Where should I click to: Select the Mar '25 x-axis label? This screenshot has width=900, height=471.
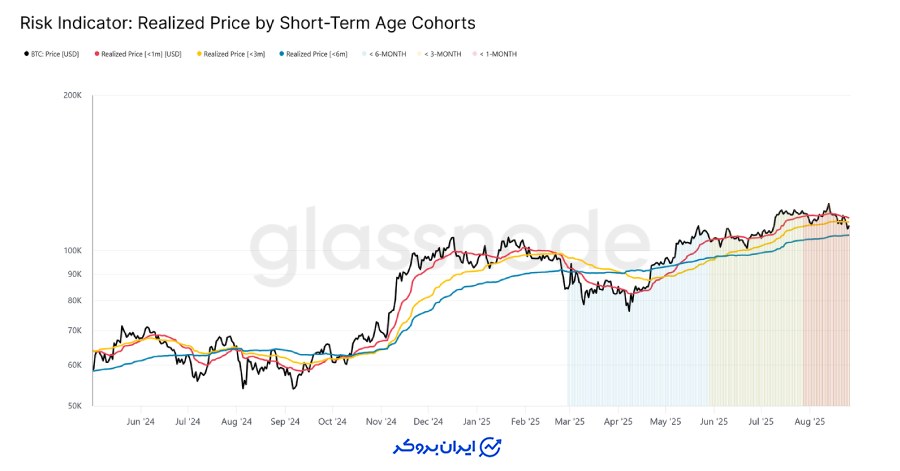571,422
